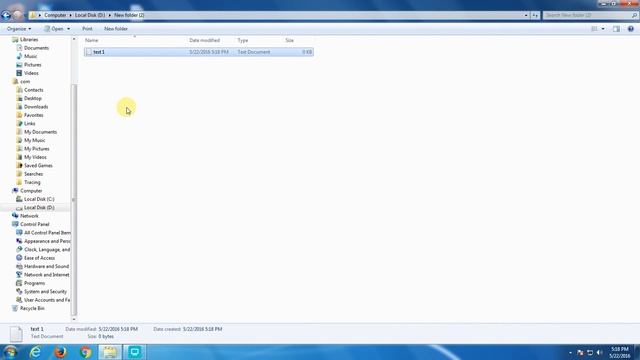Open System and Security
Viewport: 640px width, 360px height.
(x=45, y=291)
